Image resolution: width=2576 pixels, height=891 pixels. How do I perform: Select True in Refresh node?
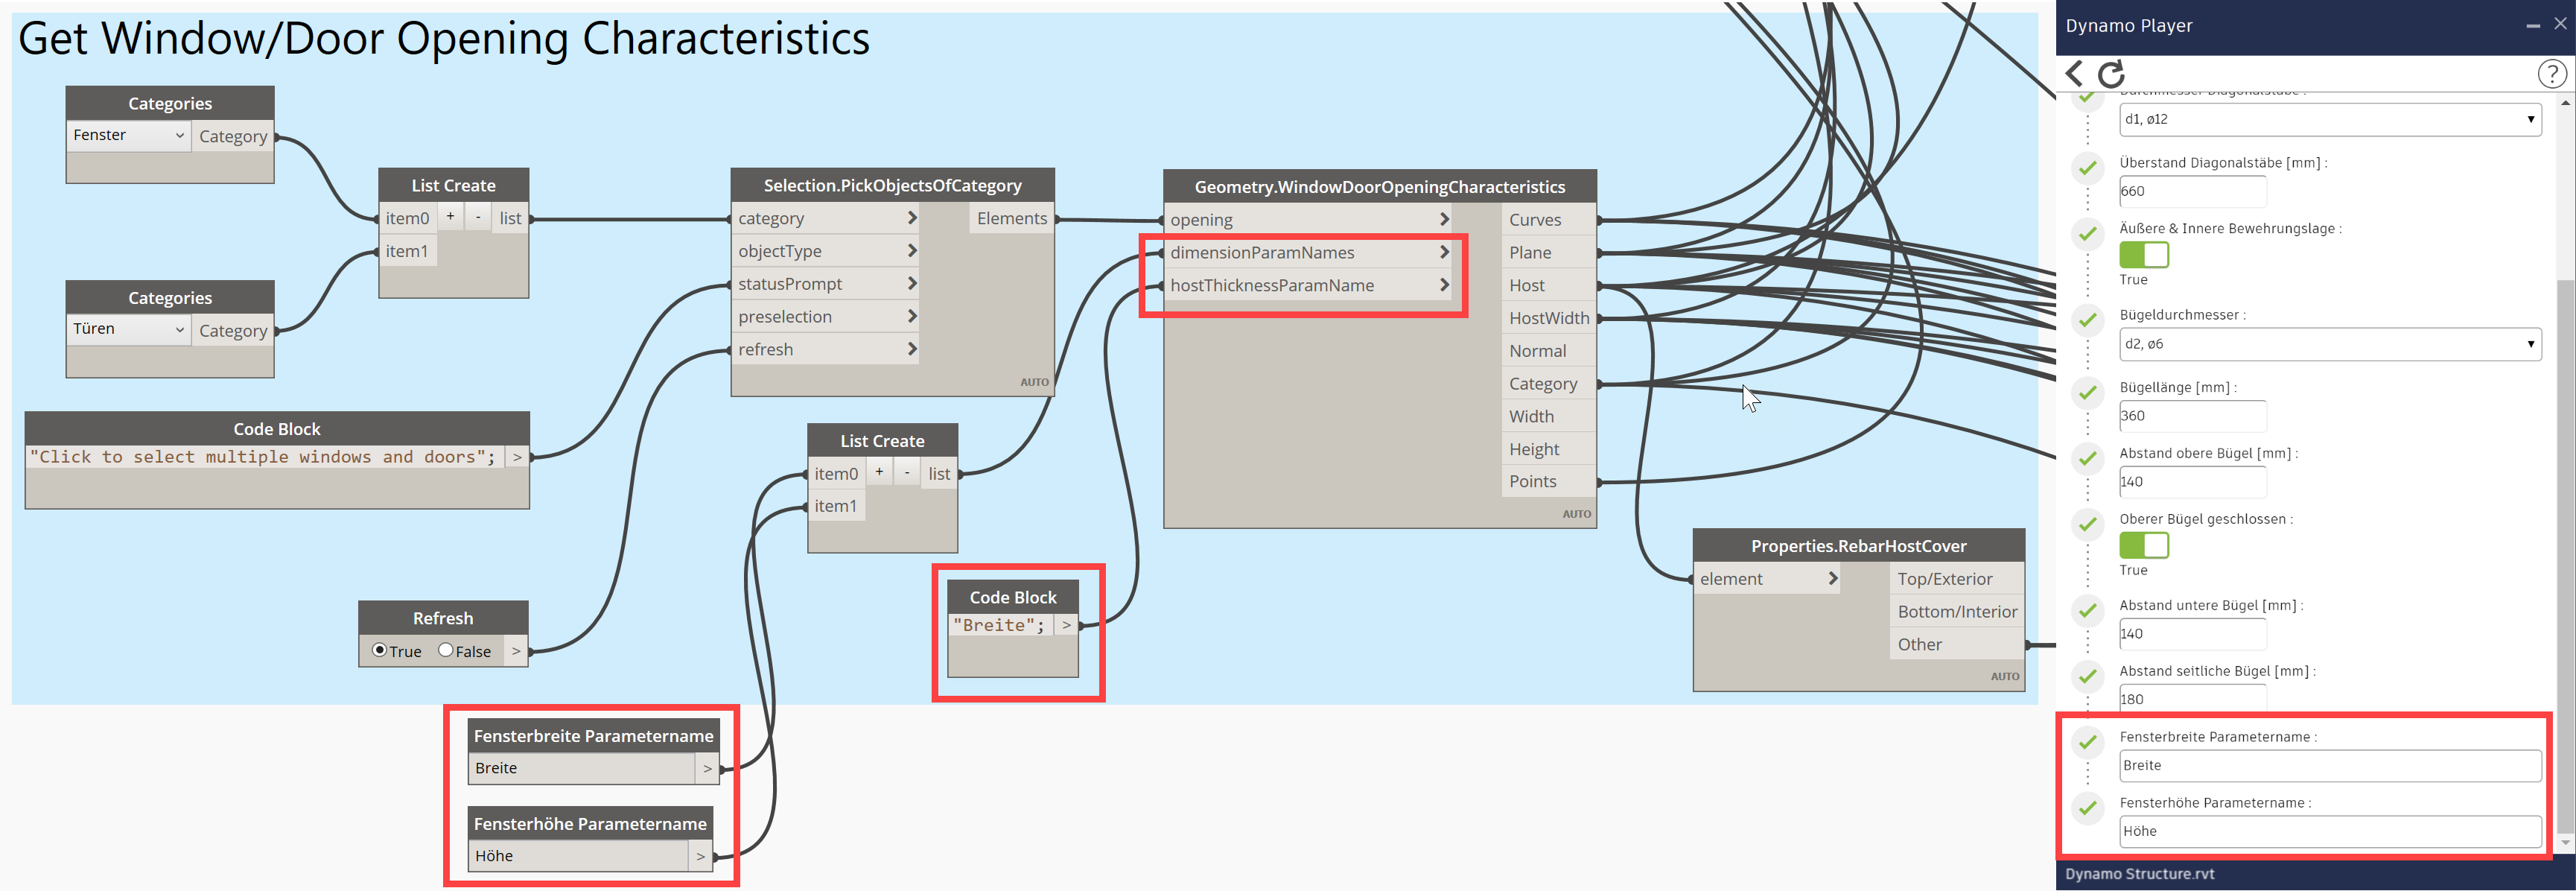click(379, 650)
